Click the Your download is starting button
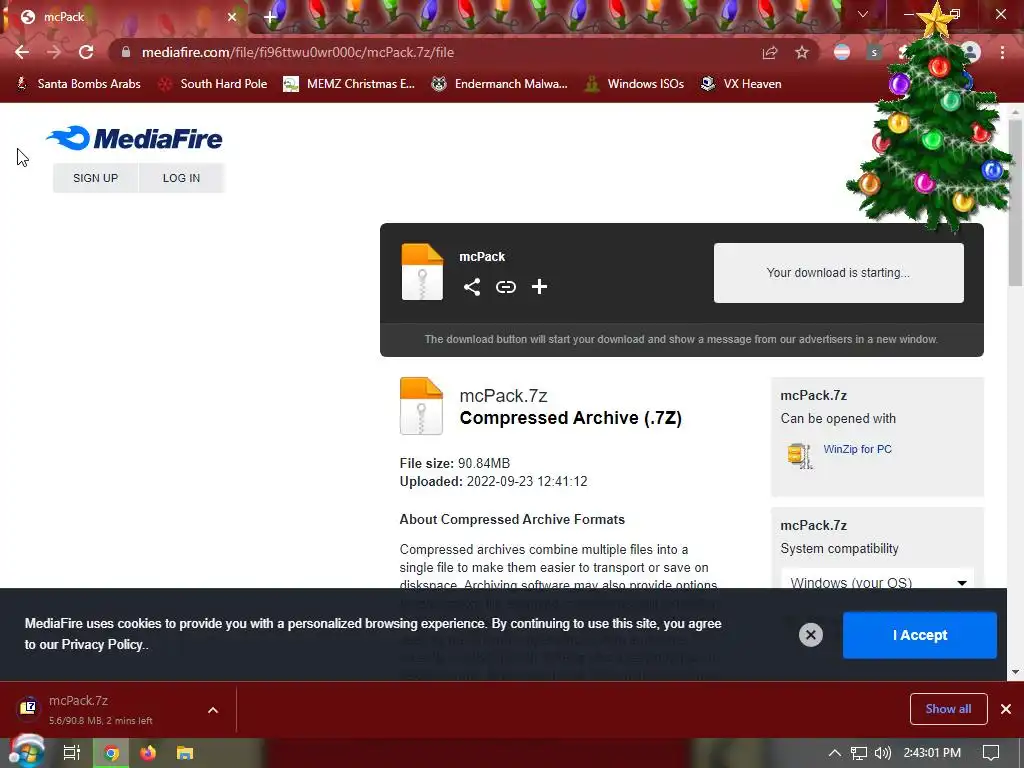Screen dimensions: 1024x768 (x=839, y=273)
